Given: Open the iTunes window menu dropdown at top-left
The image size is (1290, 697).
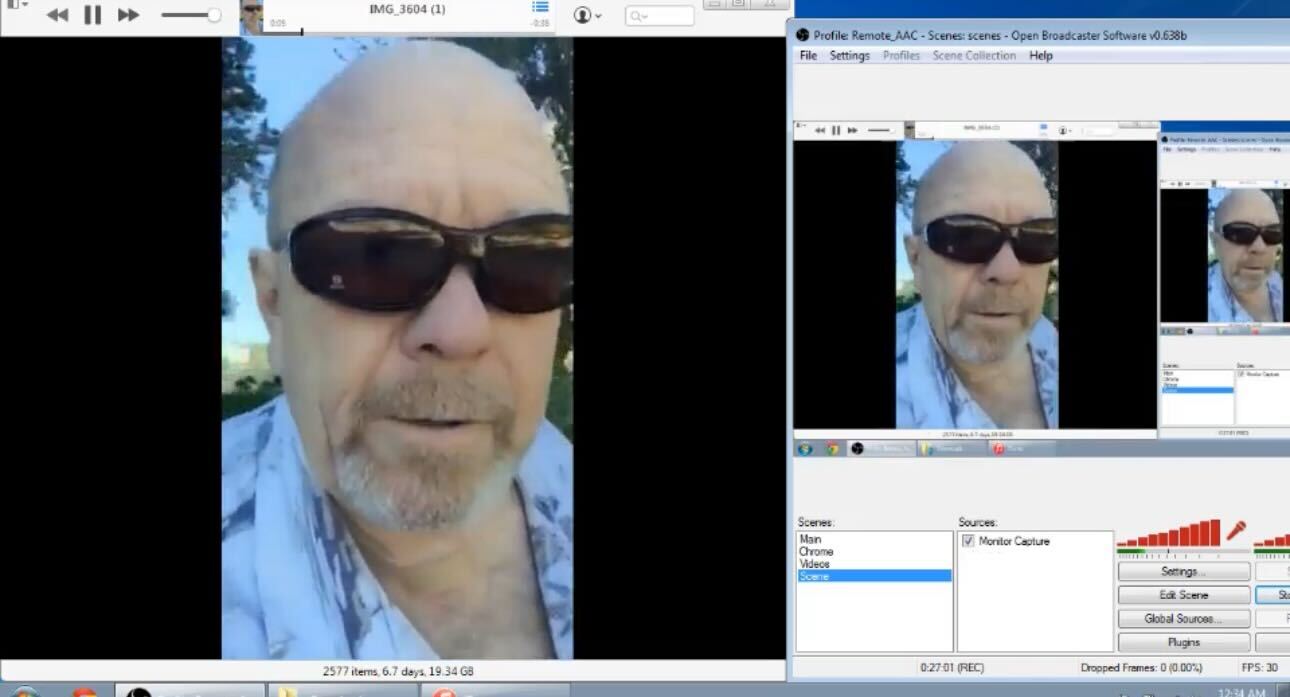Looking at the screenshot, I should click(16, 5).
